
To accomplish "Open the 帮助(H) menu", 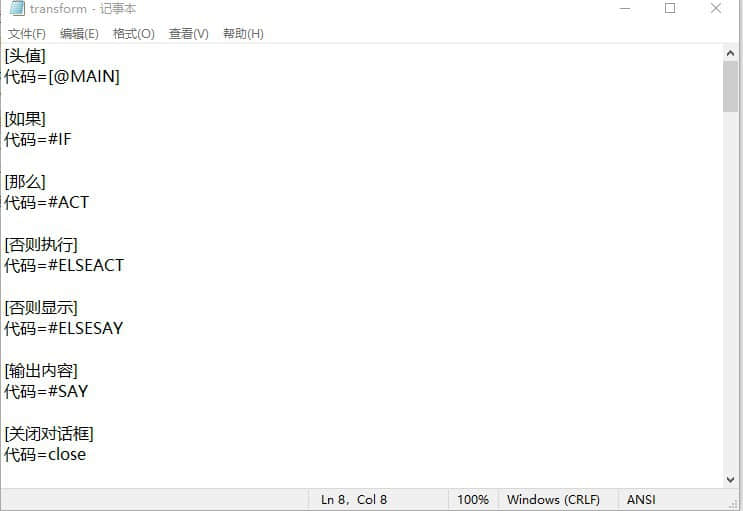I will point(243,34).
